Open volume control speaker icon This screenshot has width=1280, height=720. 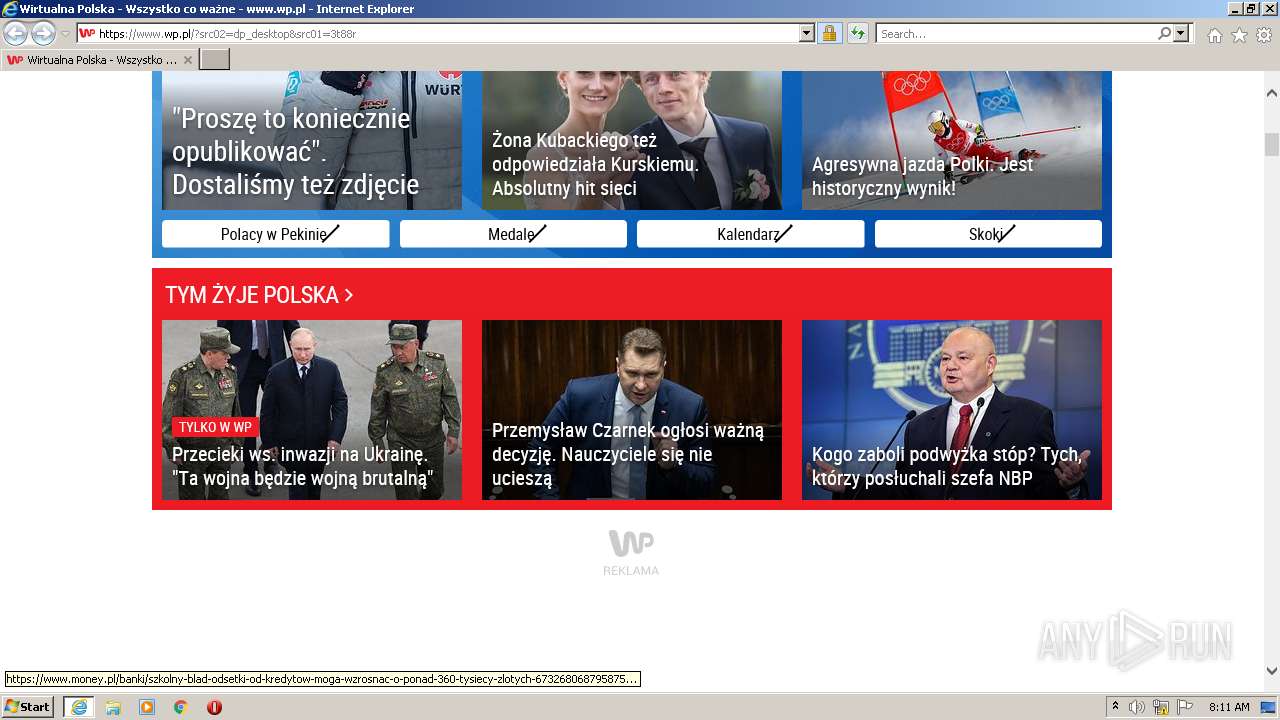[x=1136, y=707]
